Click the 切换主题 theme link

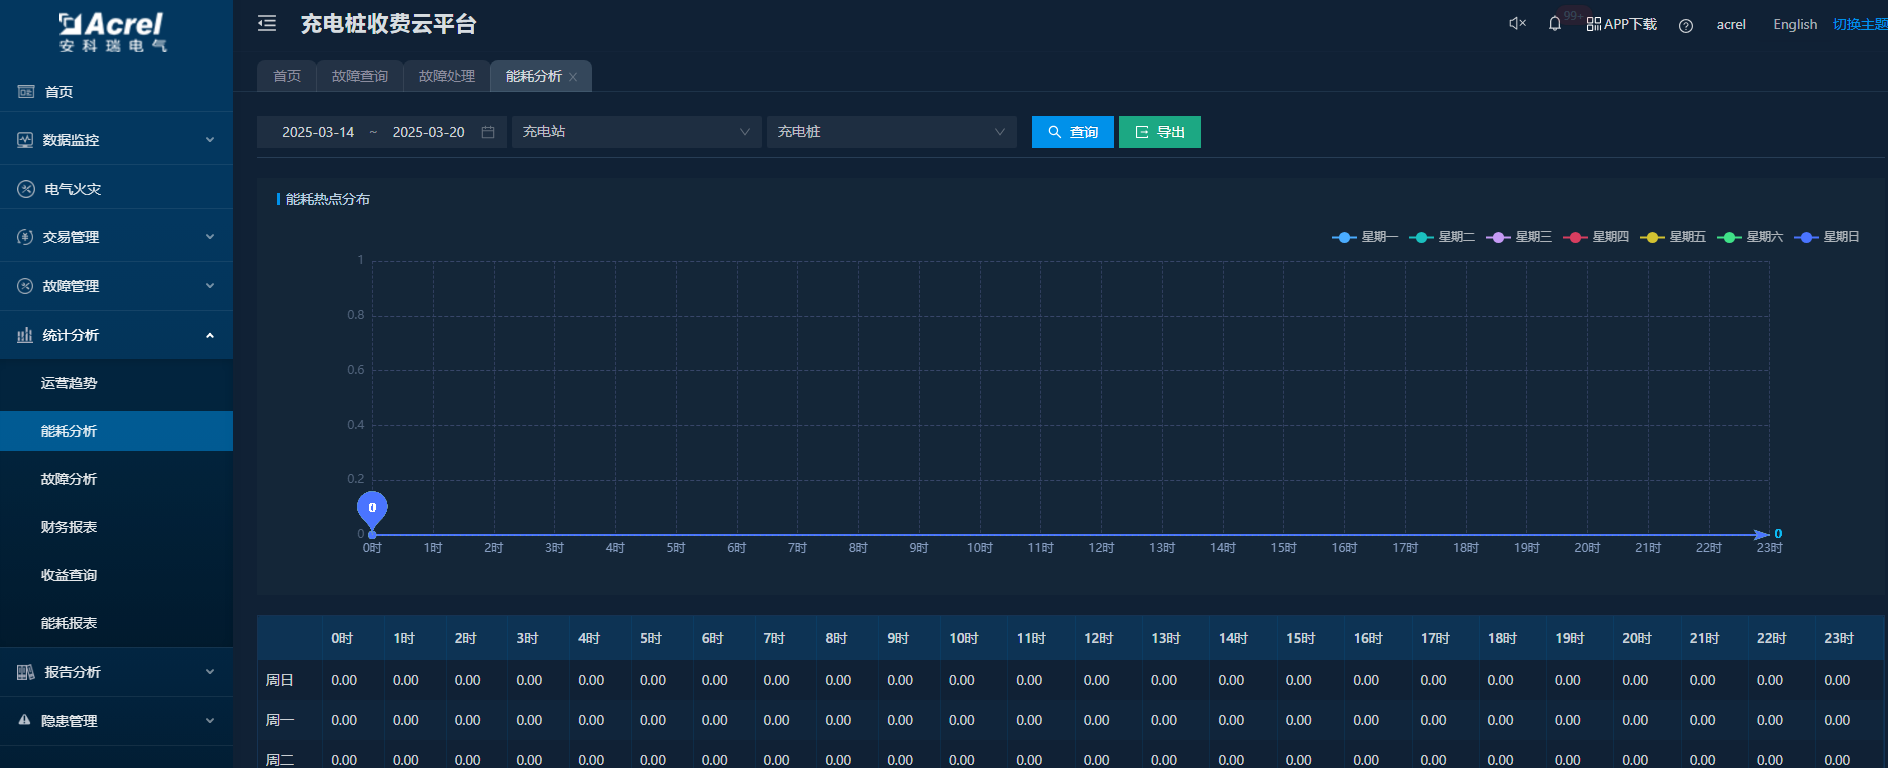pos(1860,24)
